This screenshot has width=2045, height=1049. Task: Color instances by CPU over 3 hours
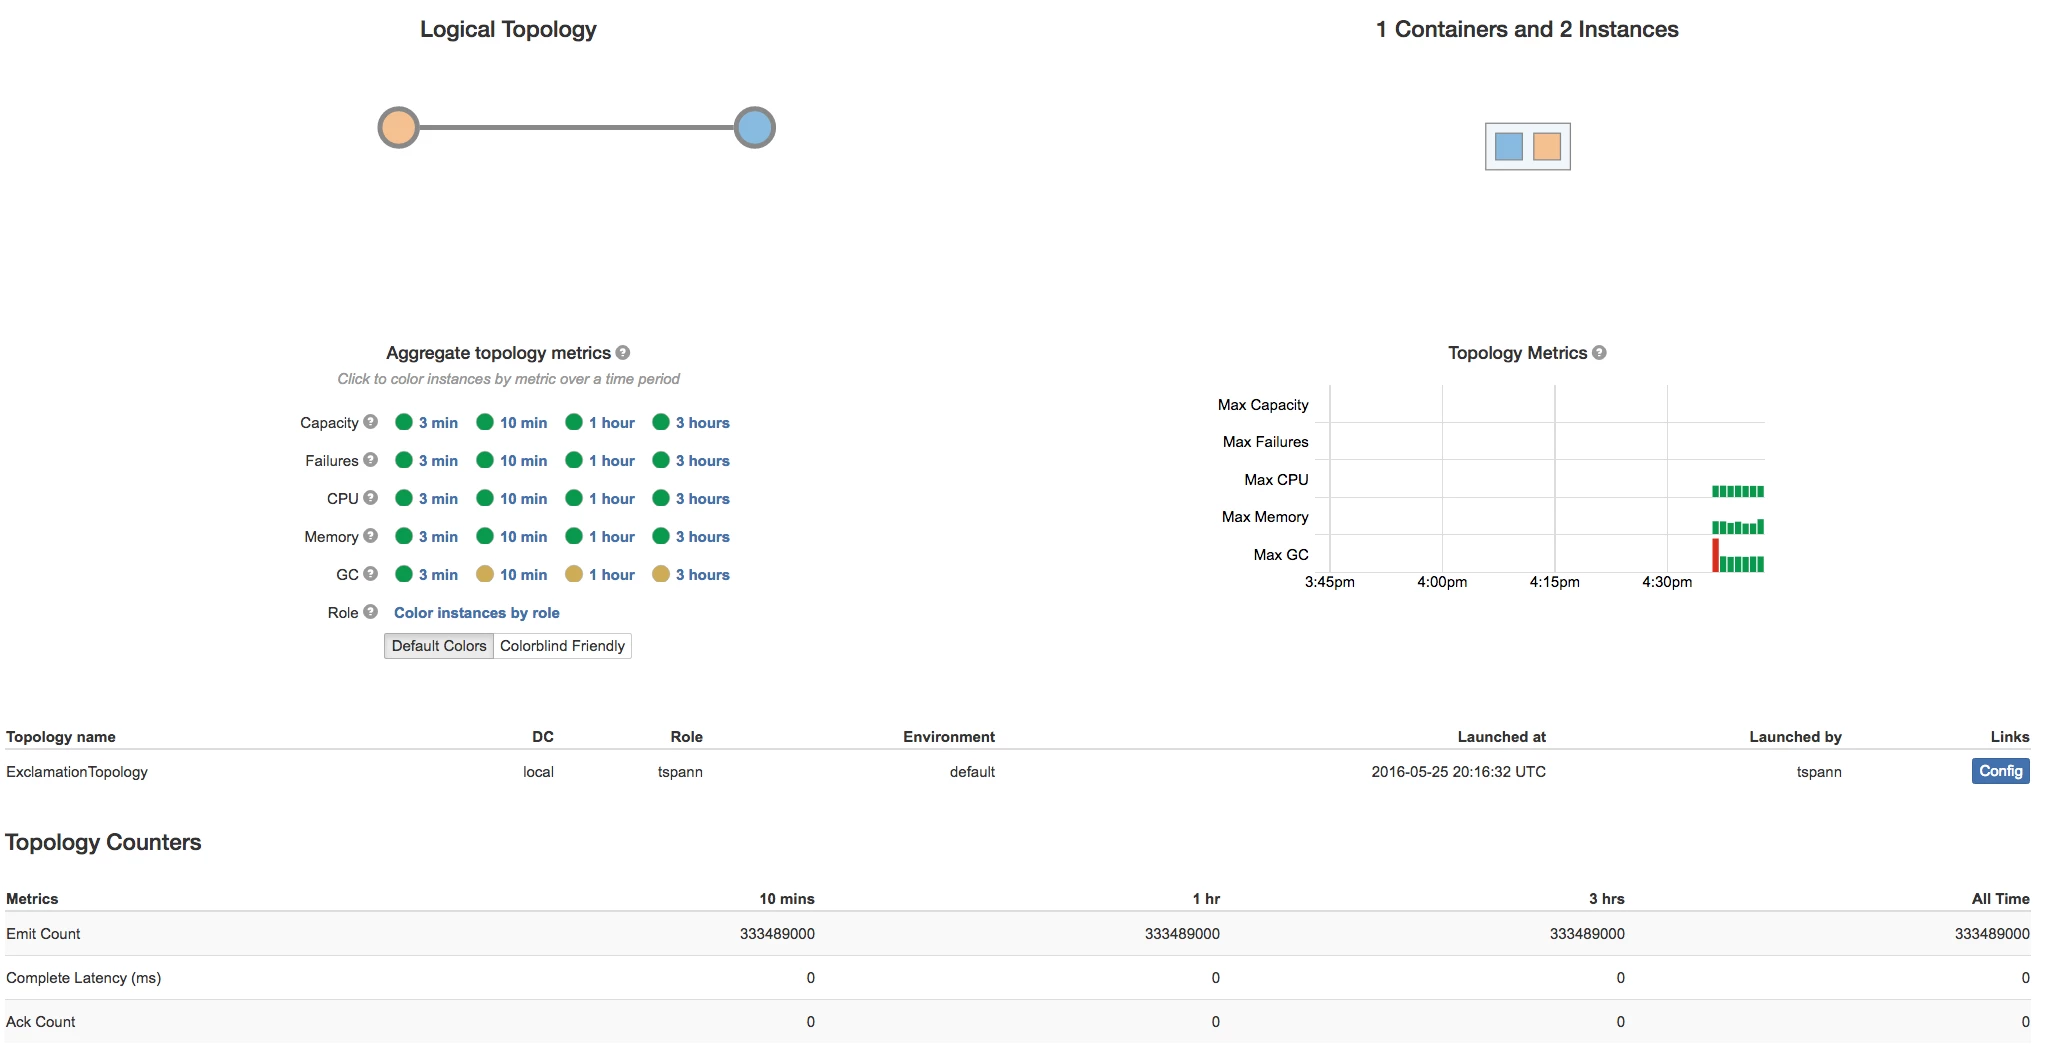[x=691, y=499]
